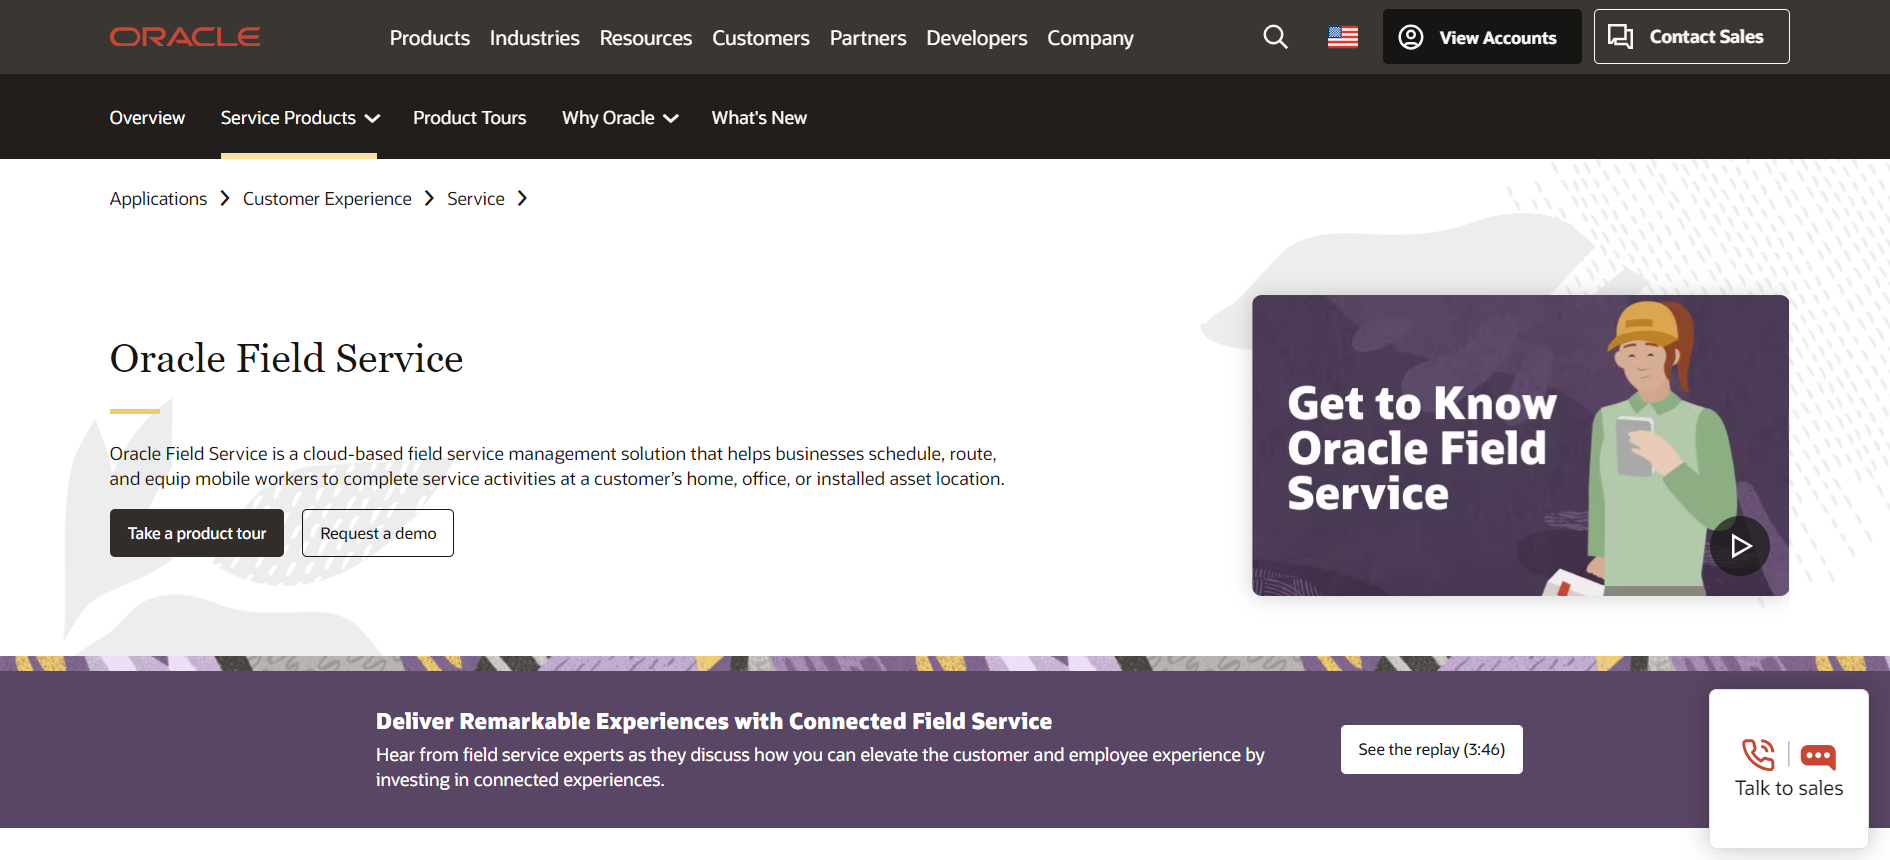
Task: Open the What's New tab
Action: point(759,118)
